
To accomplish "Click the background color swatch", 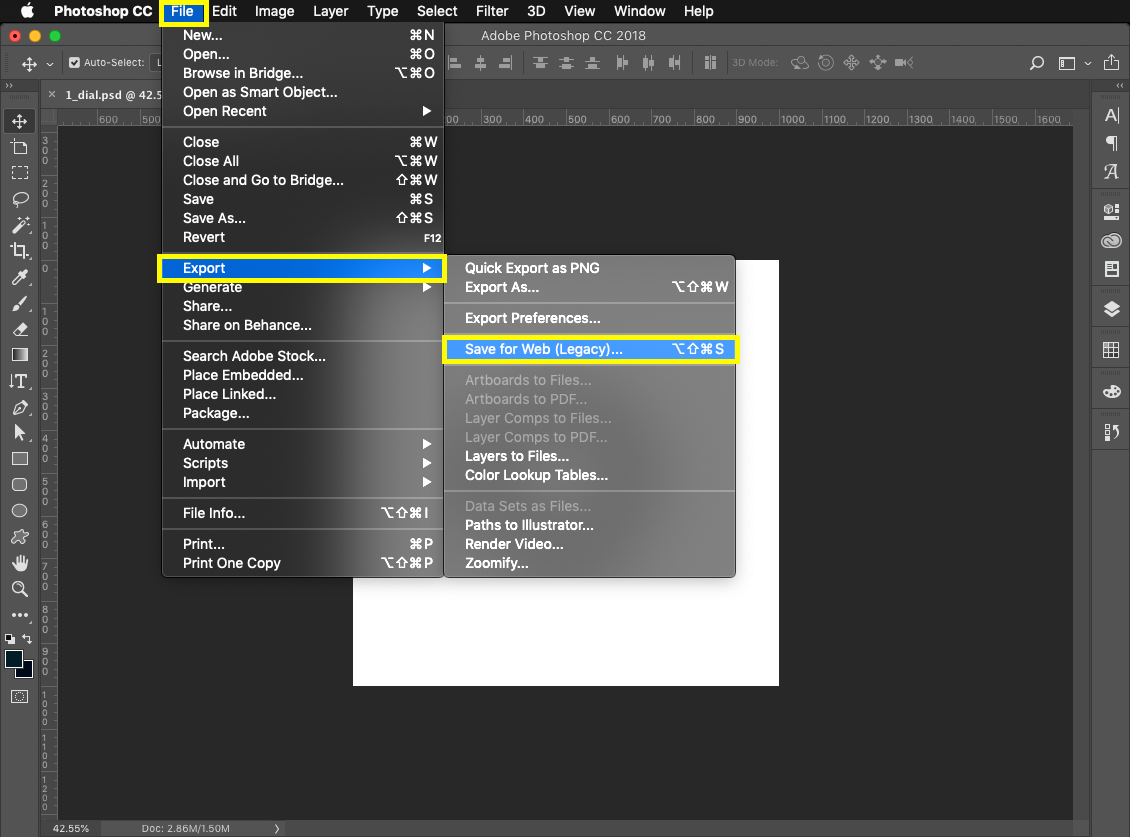I will click(x=28, y=671).
